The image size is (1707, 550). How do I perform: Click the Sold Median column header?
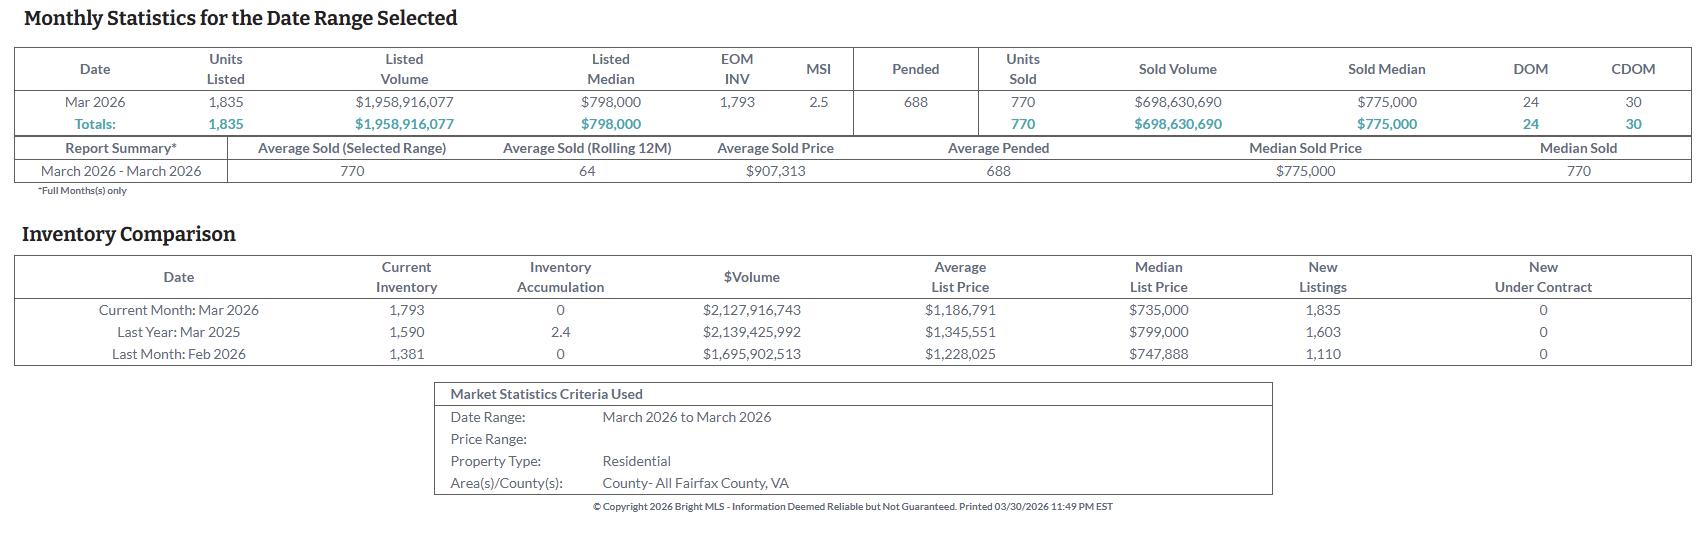click(1386, 69)
